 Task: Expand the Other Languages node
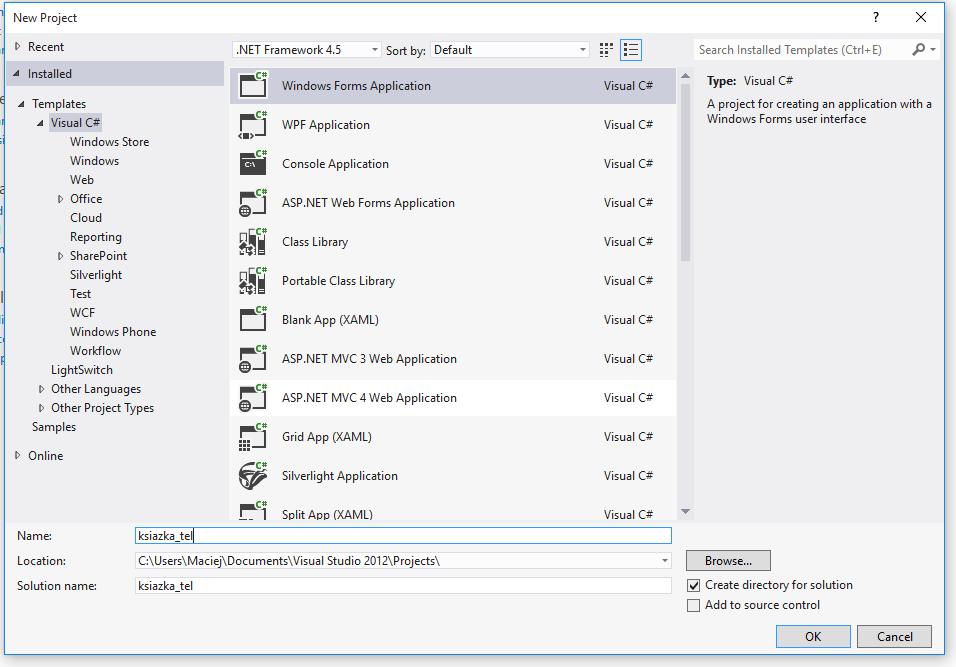pos(41,389)
